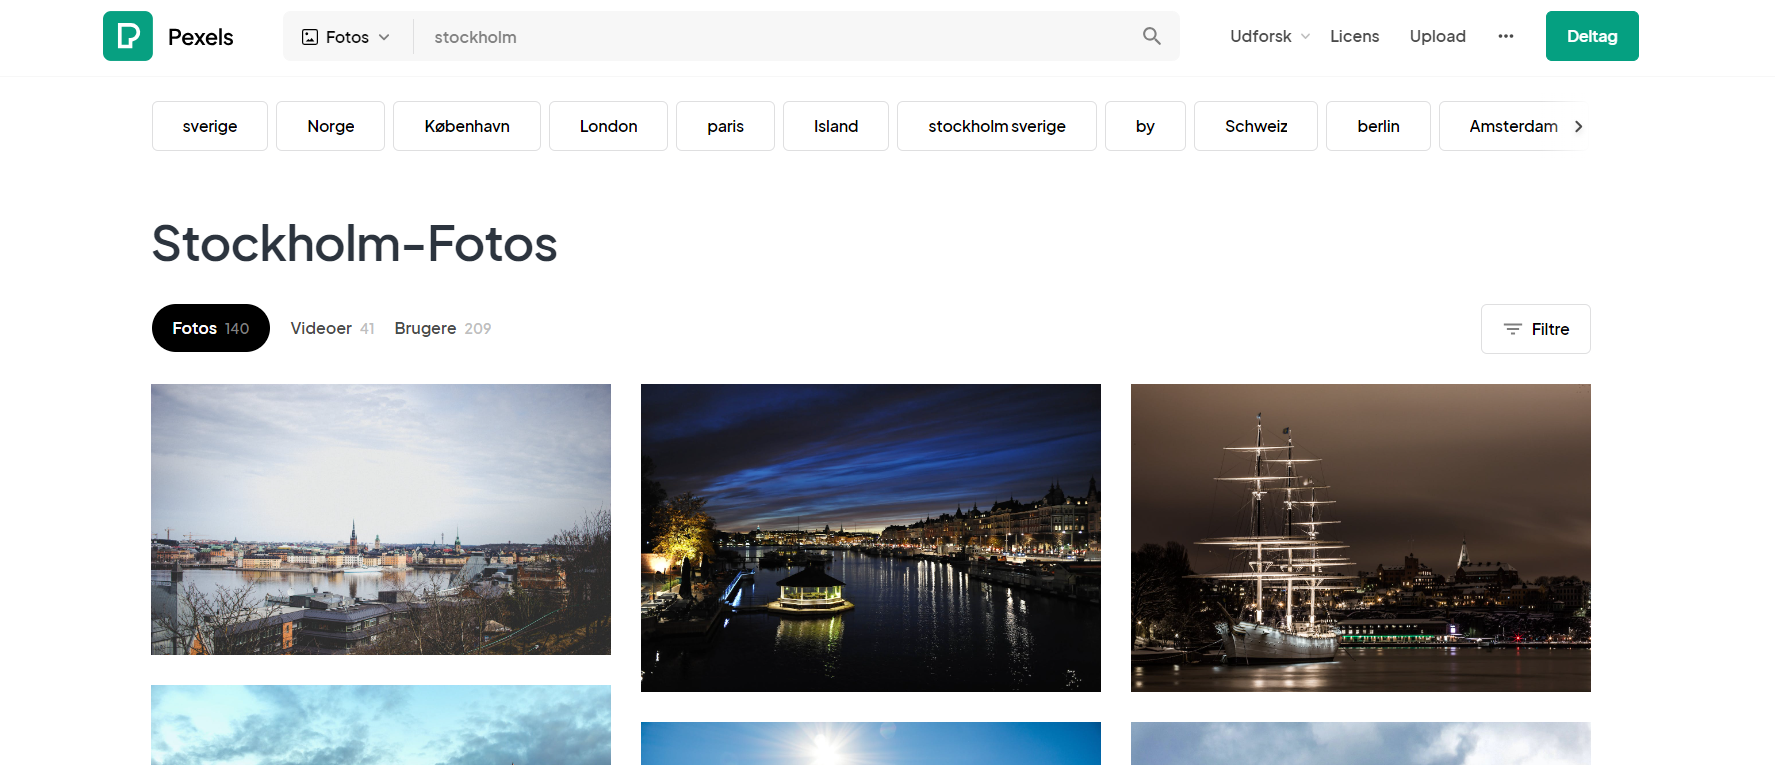This screenshot has width=1775, height=765.
Task: Focus the stockholm search input field
Action: [780, 37]
